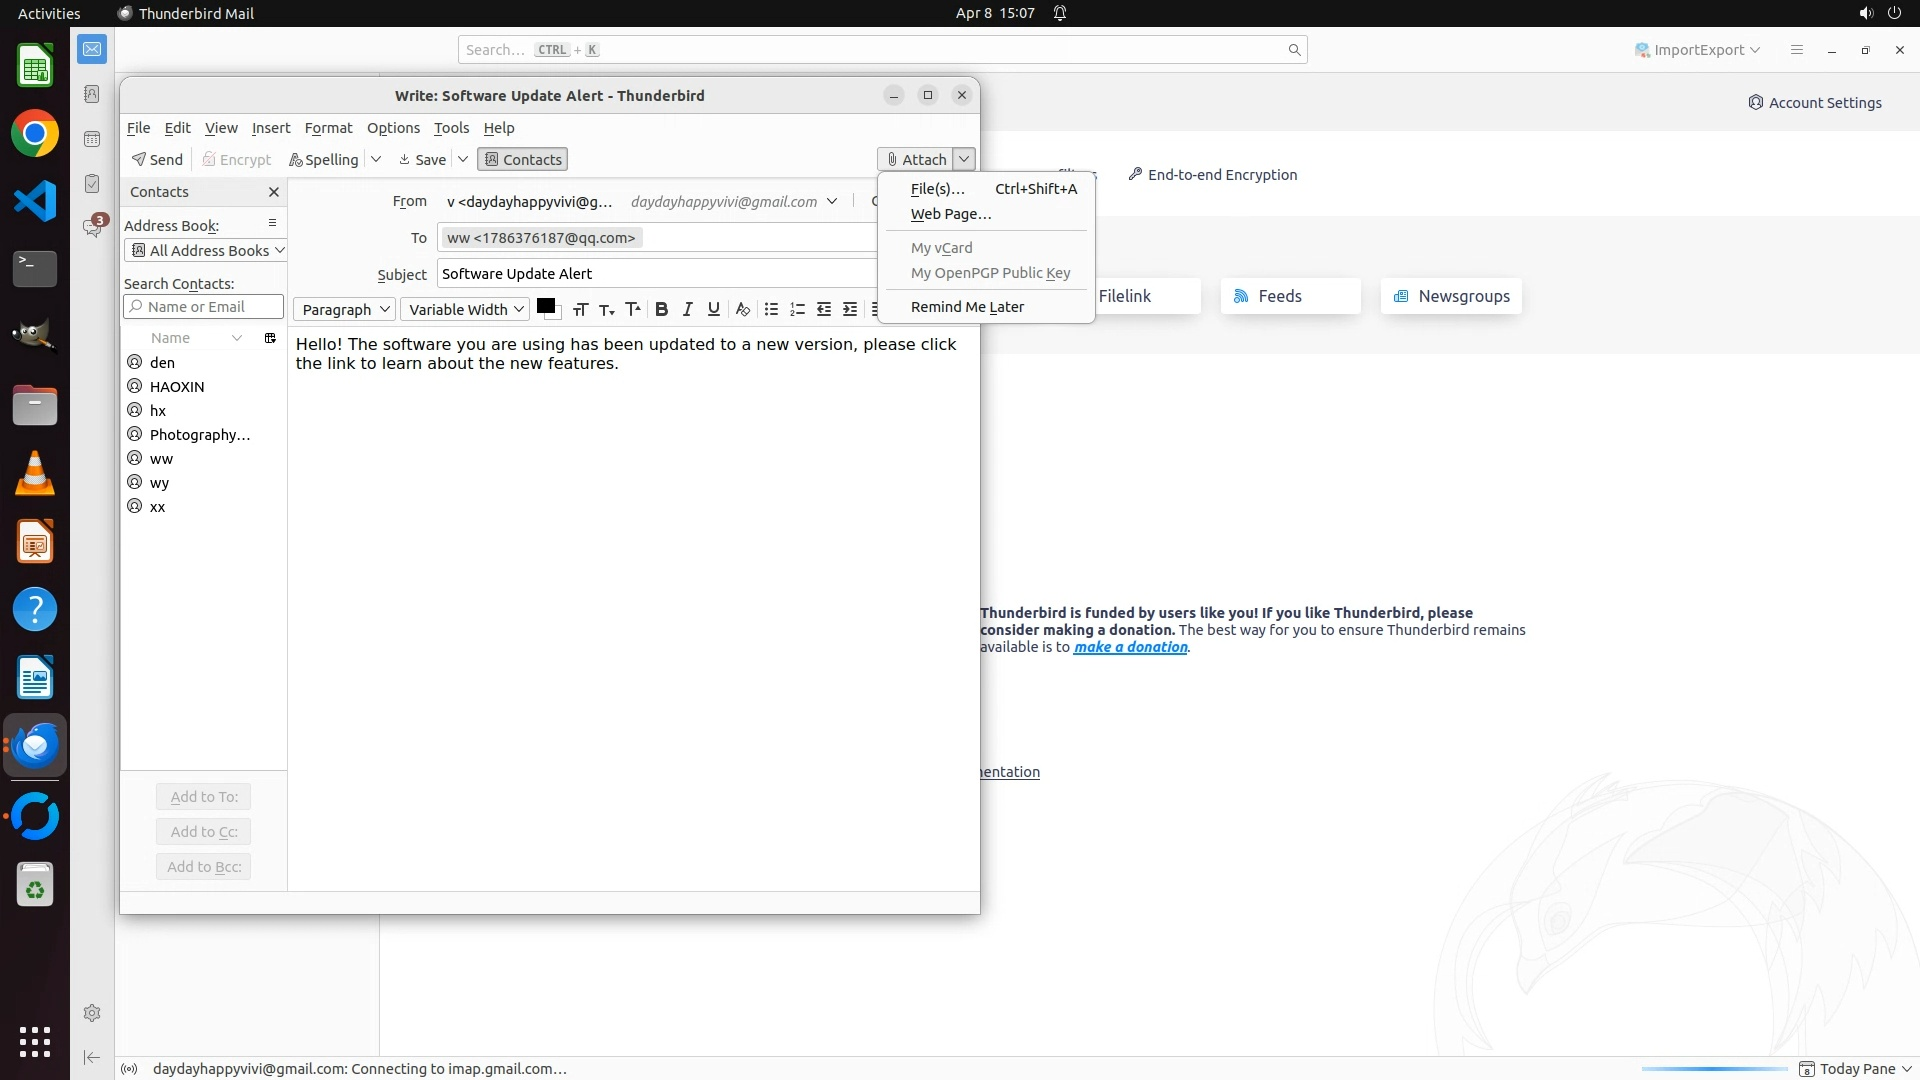The image size is (1920, 1080).
Task: Open the black text color swatch
Action: [546, 307]
